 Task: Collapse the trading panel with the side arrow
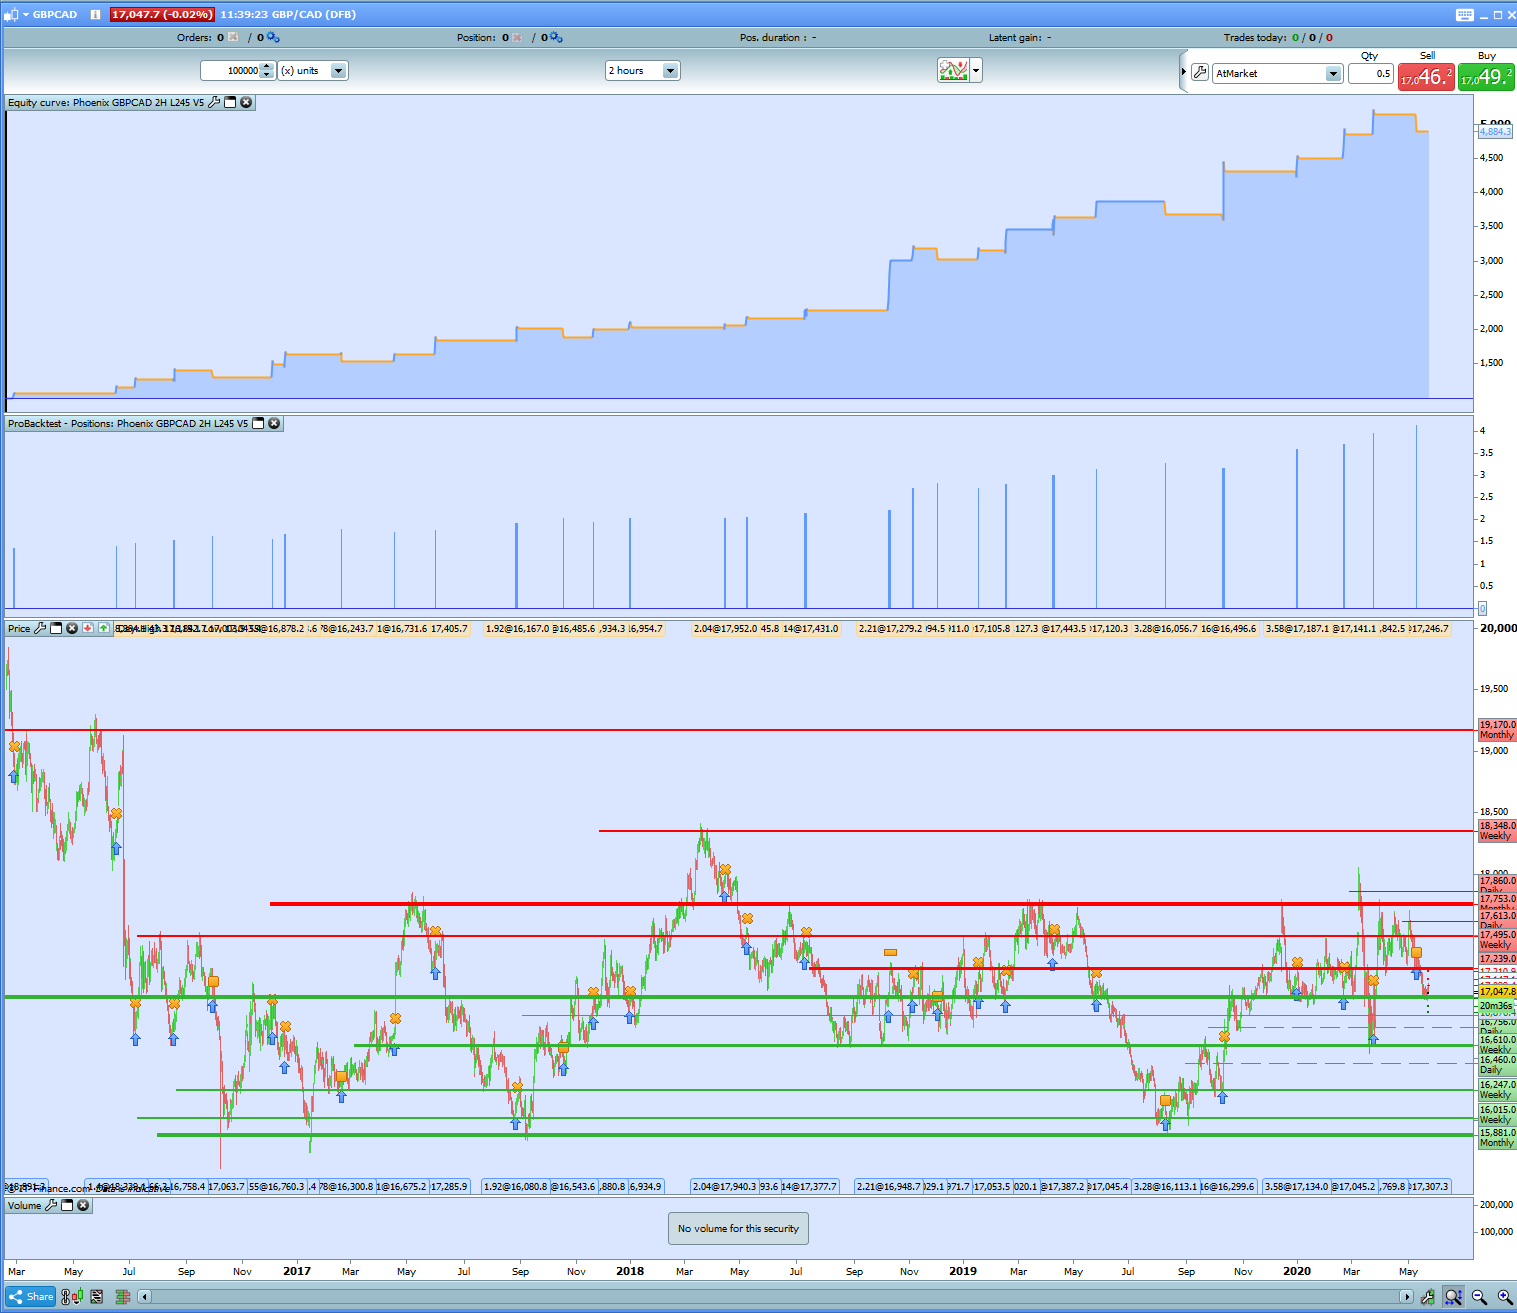click(x=1184, y=72)
